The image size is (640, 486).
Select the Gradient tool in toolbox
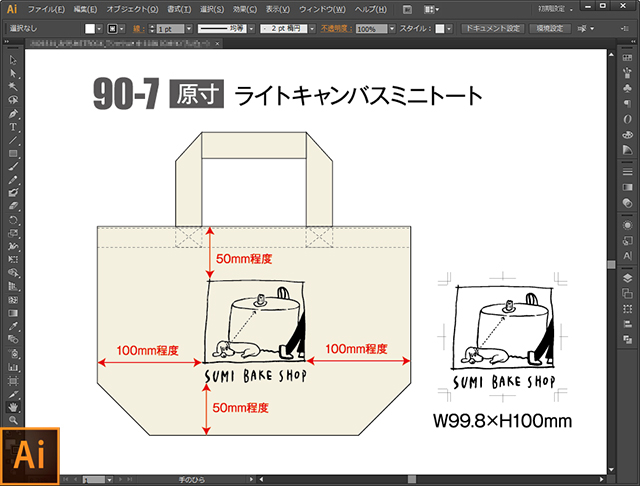click(x=13, y=313)
